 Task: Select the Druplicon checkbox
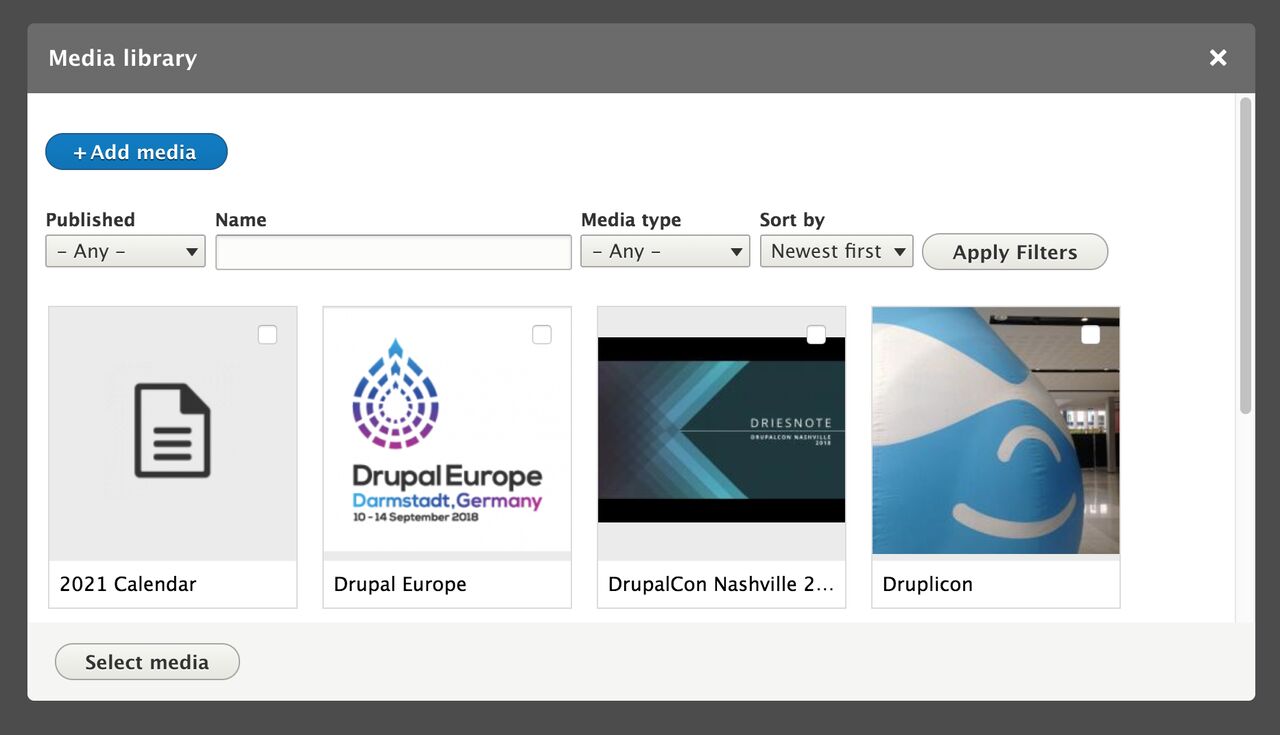(x=1089, y=334)
